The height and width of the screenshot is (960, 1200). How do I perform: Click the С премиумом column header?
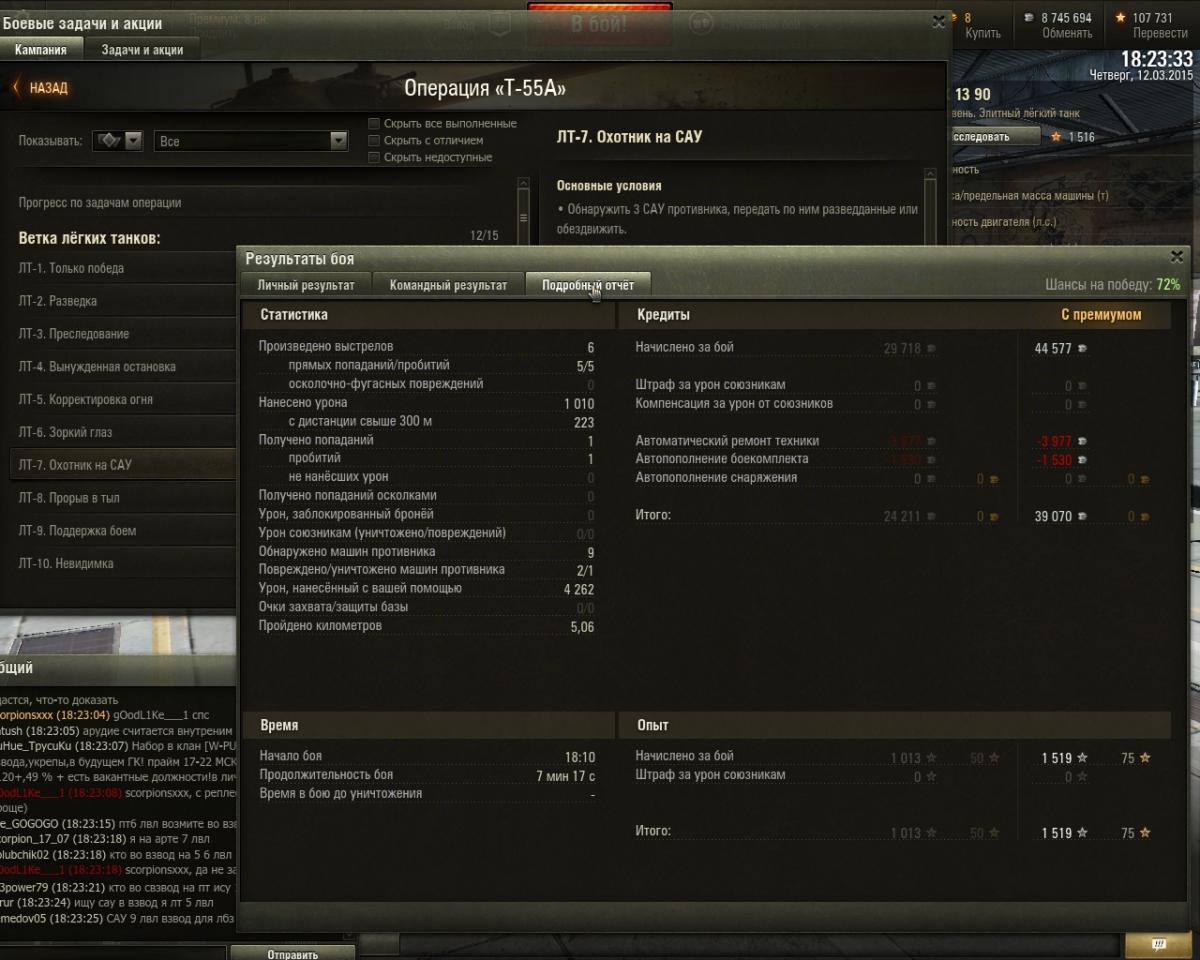[x=1101, y=315]
